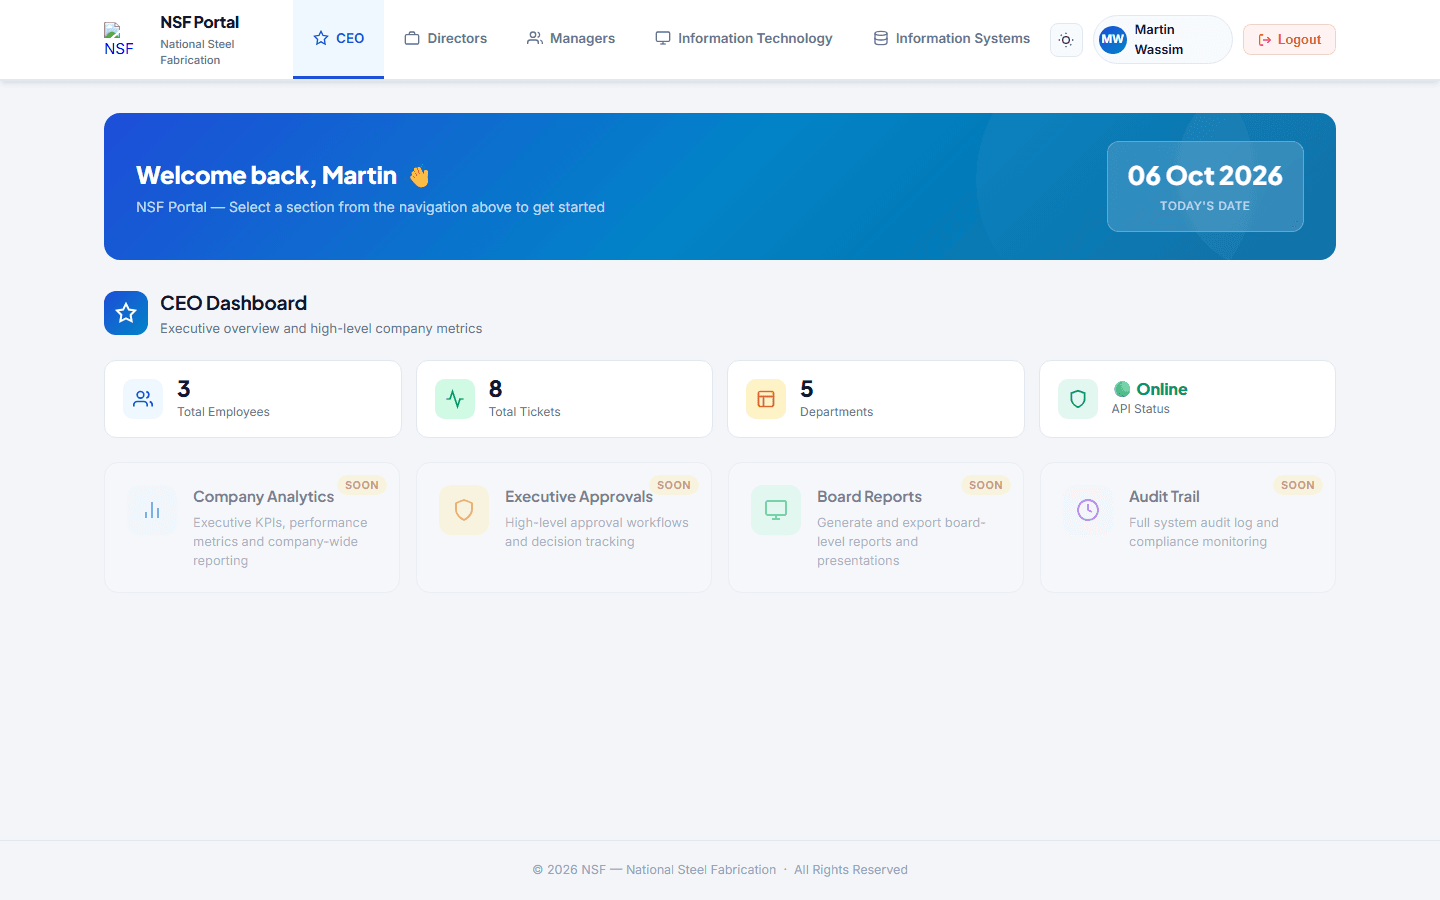1440x900 pixels.
Task: Click the Logout button
Action: 1289,40
